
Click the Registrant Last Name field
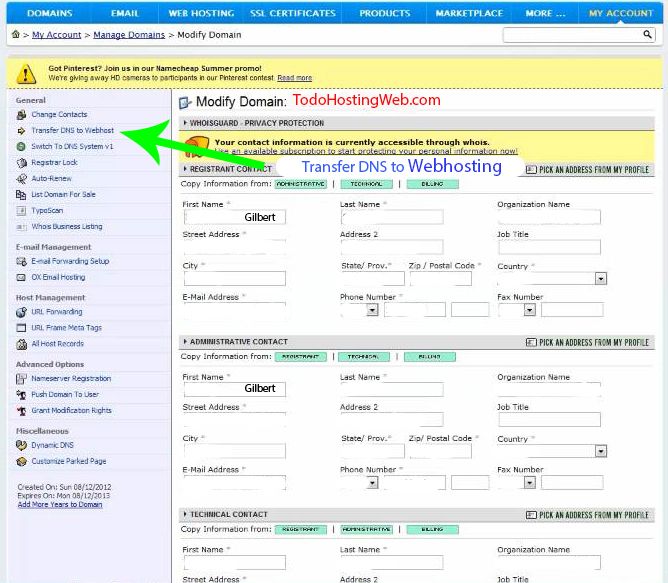click(392, 217)
